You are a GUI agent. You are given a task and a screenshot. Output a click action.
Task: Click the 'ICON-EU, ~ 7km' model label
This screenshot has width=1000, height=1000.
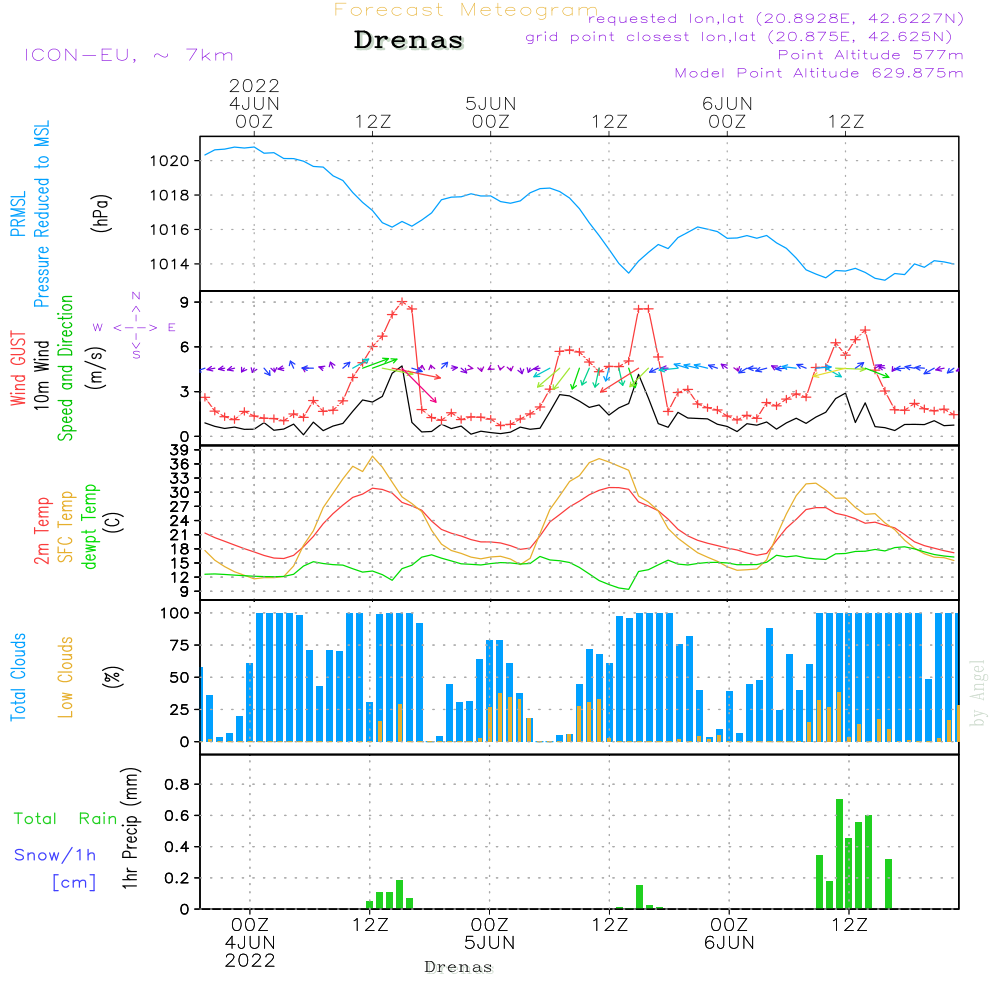[x=129, y=55]
